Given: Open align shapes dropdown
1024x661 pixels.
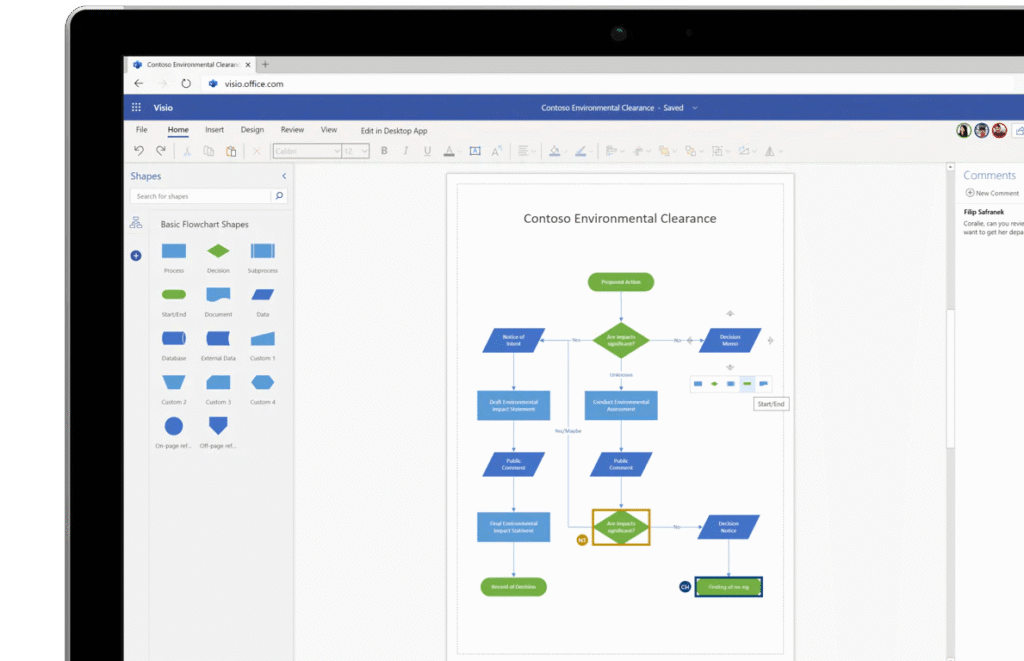Looking at the screenshot, I should click(615, 151).
